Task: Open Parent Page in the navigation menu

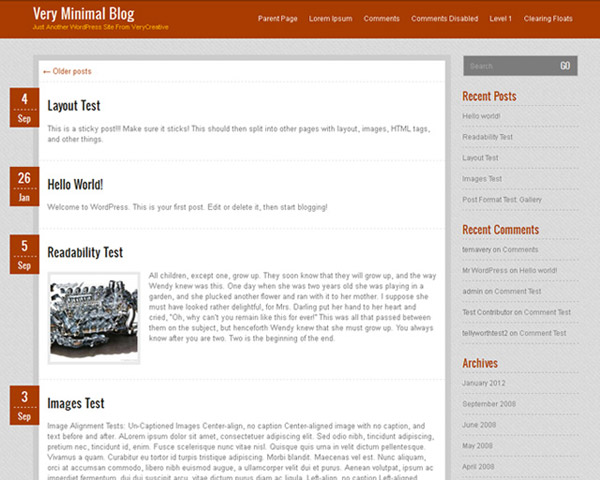Action: 277,19
